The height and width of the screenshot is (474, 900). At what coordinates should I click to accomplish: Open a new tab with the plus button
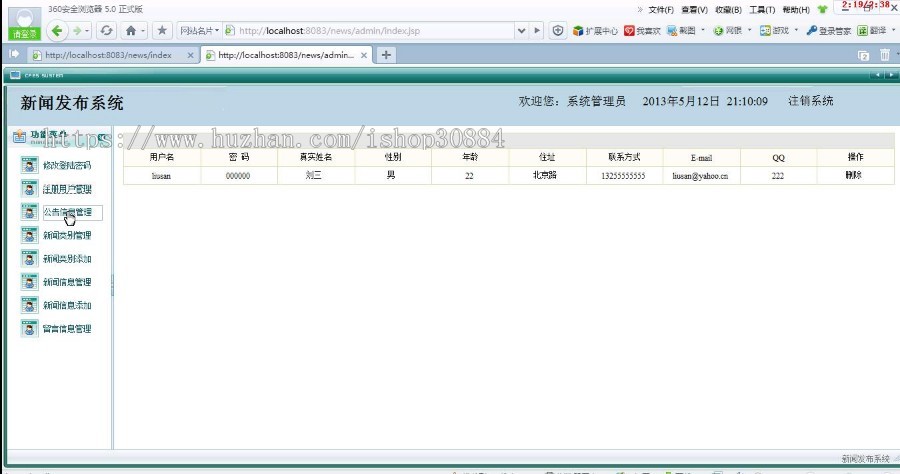(386, 55)
